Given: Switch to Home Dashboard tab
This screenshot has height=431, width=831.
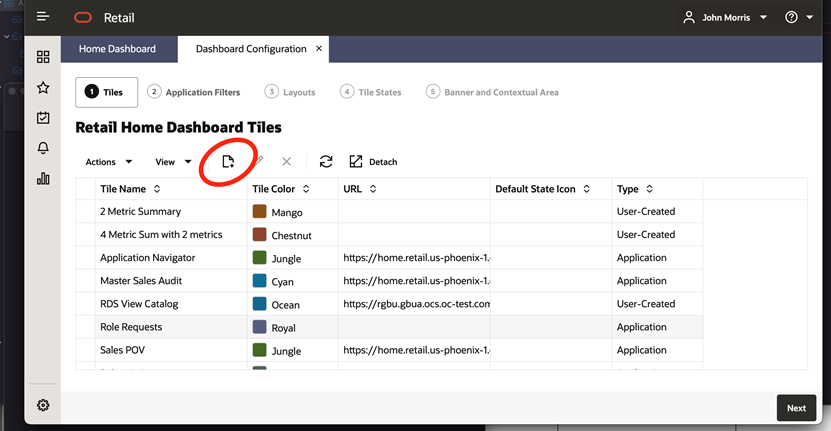Looking at the screenshot, I should 117,49.
